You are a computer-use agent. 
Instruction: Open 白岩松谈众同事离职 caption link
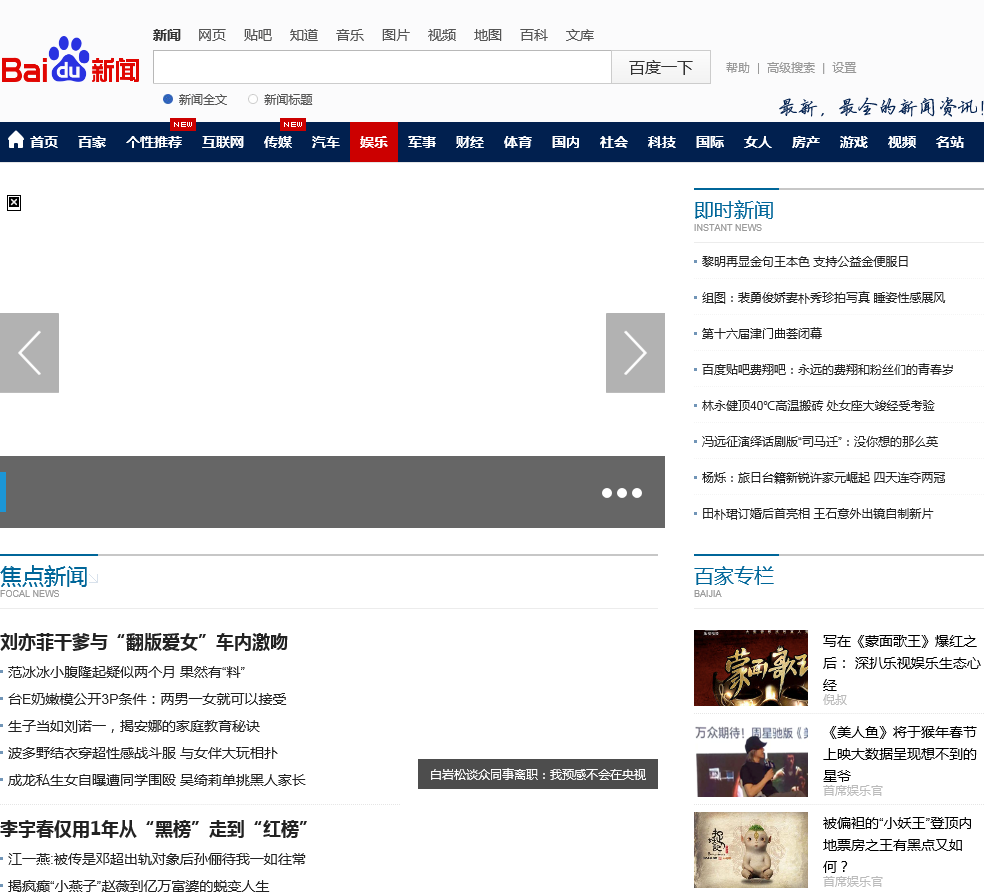[538, 774]
